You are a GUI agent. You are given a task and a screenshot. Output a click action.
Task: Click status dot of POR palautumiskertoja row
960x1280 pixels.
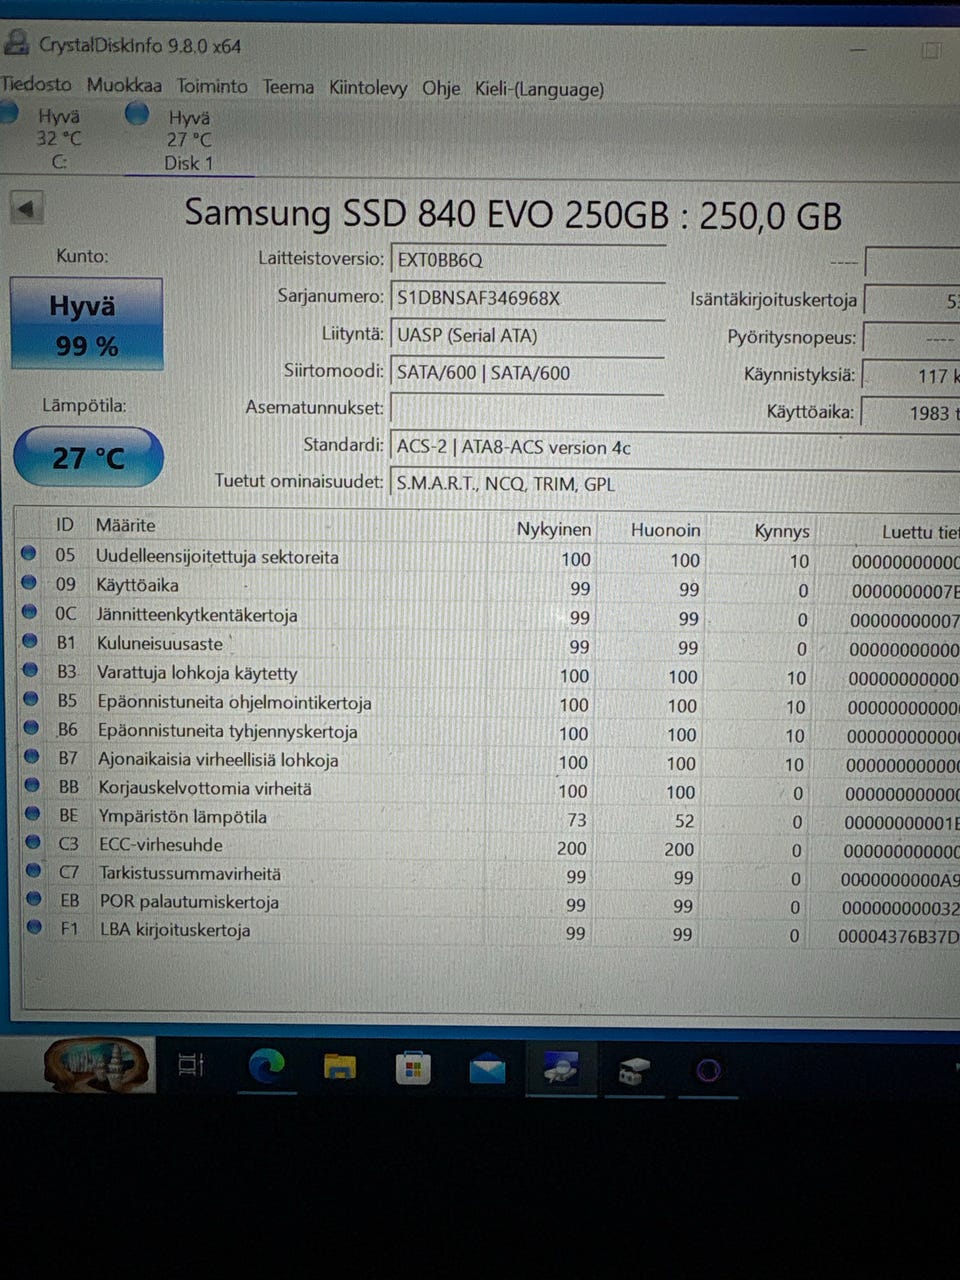(34, 898)
